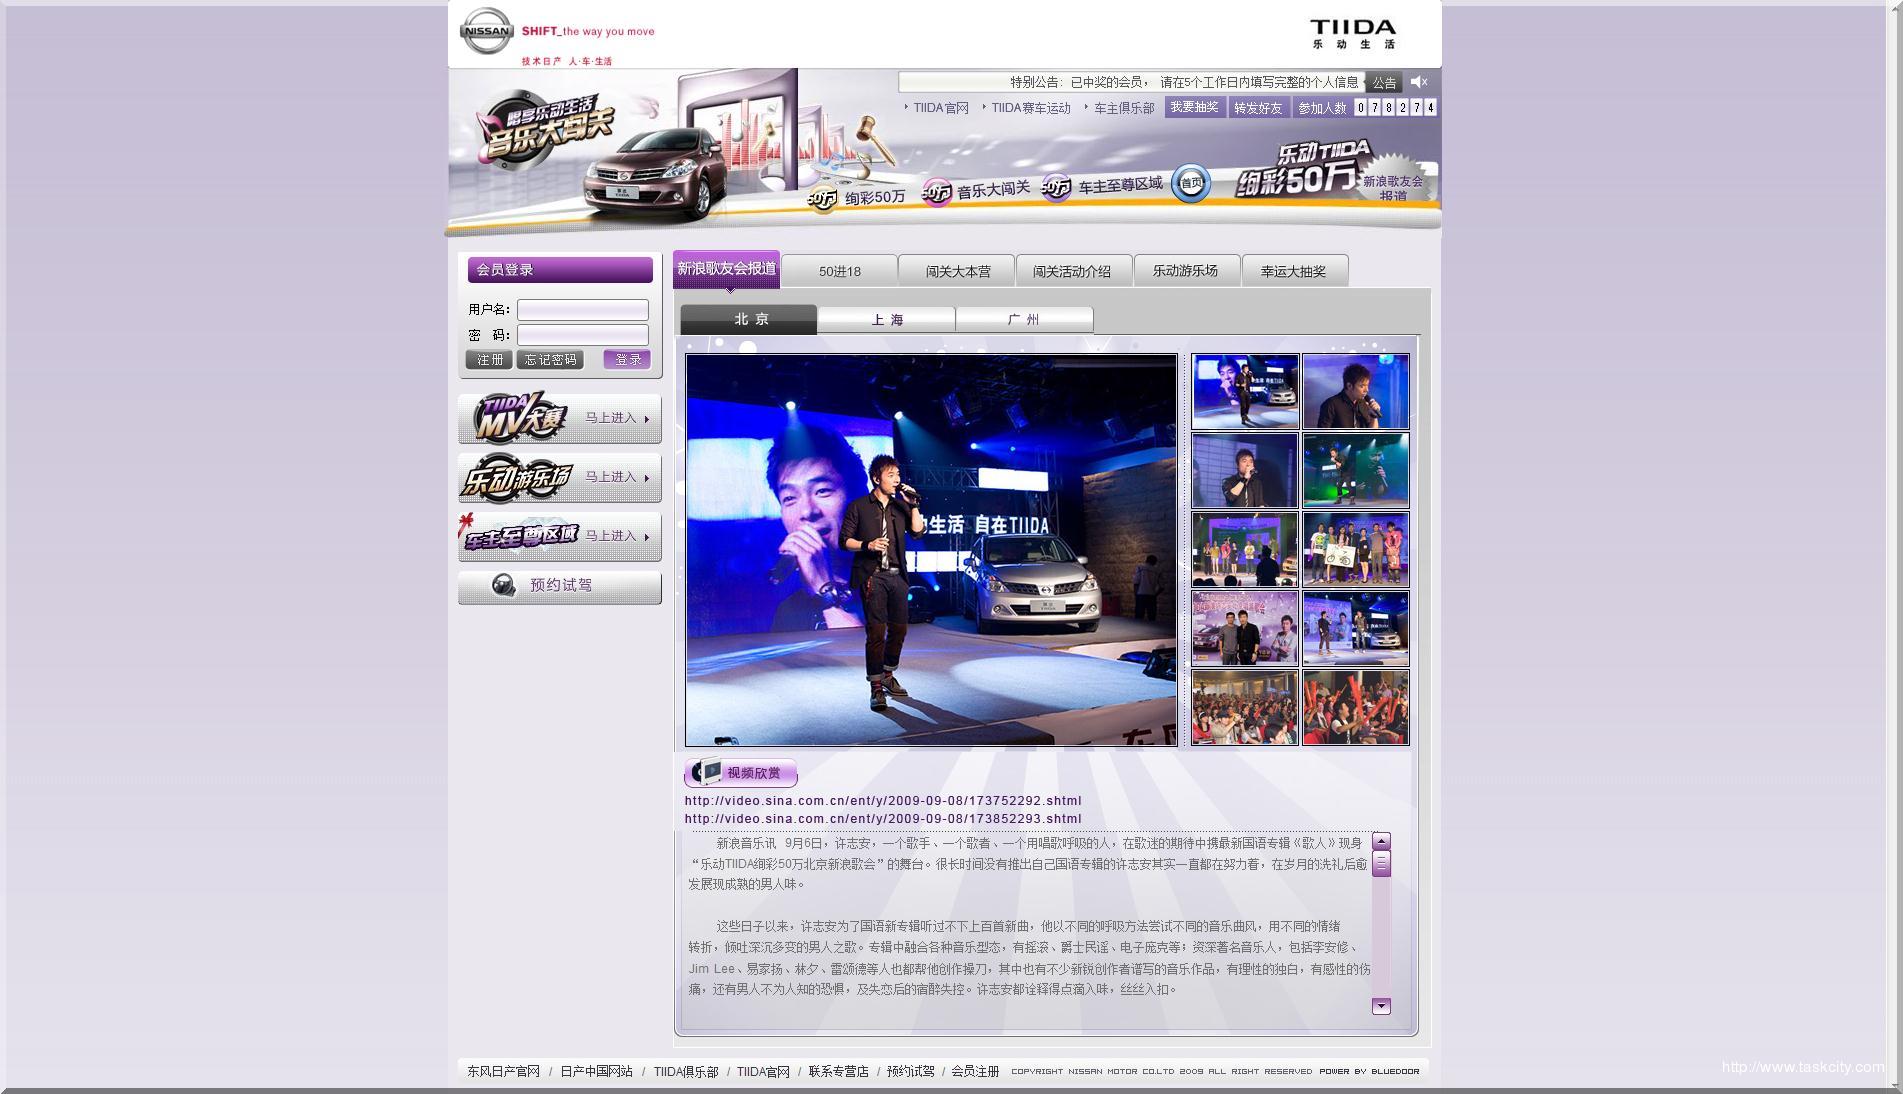Select the second-row left thumbnail
The image size is (1903, 1094).
point(1245,470)
